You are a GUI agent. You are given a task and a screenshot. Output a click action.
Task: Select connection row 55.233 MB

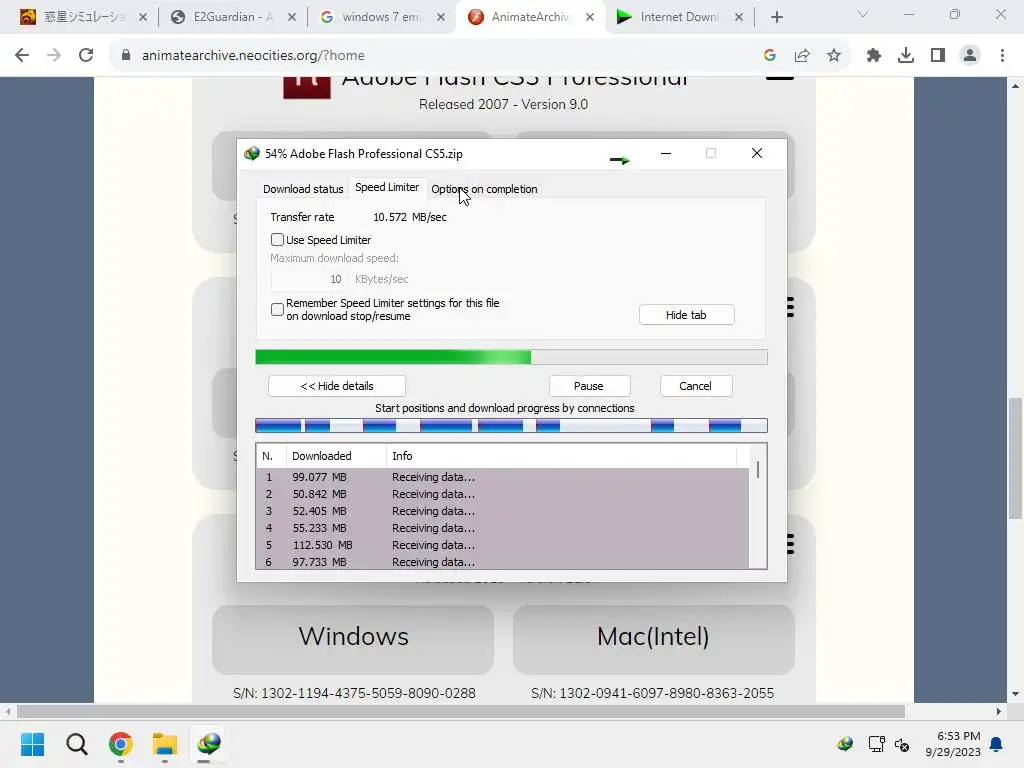coord(502,528)
